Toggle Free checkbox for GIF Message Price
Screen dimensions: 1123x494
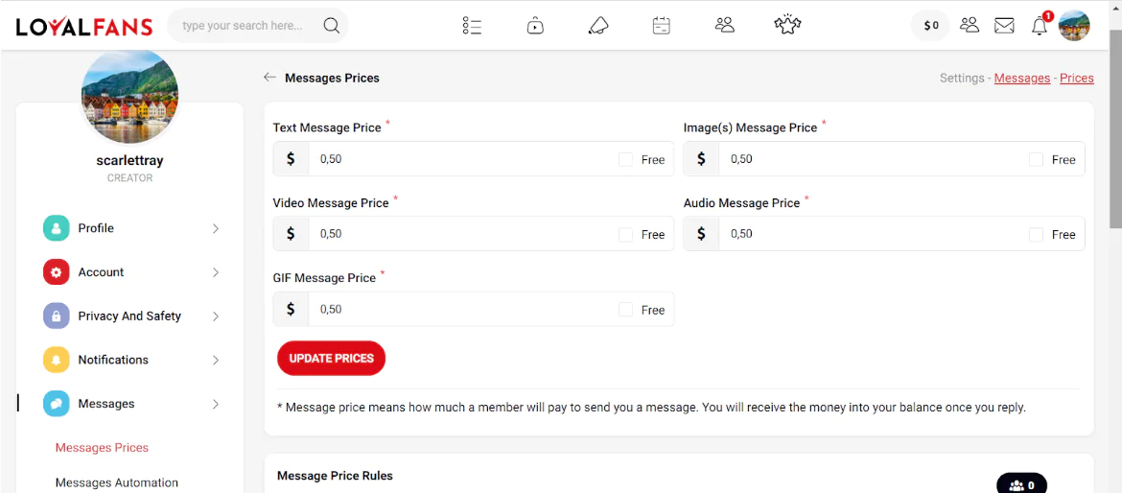click(x=625, y=309)
